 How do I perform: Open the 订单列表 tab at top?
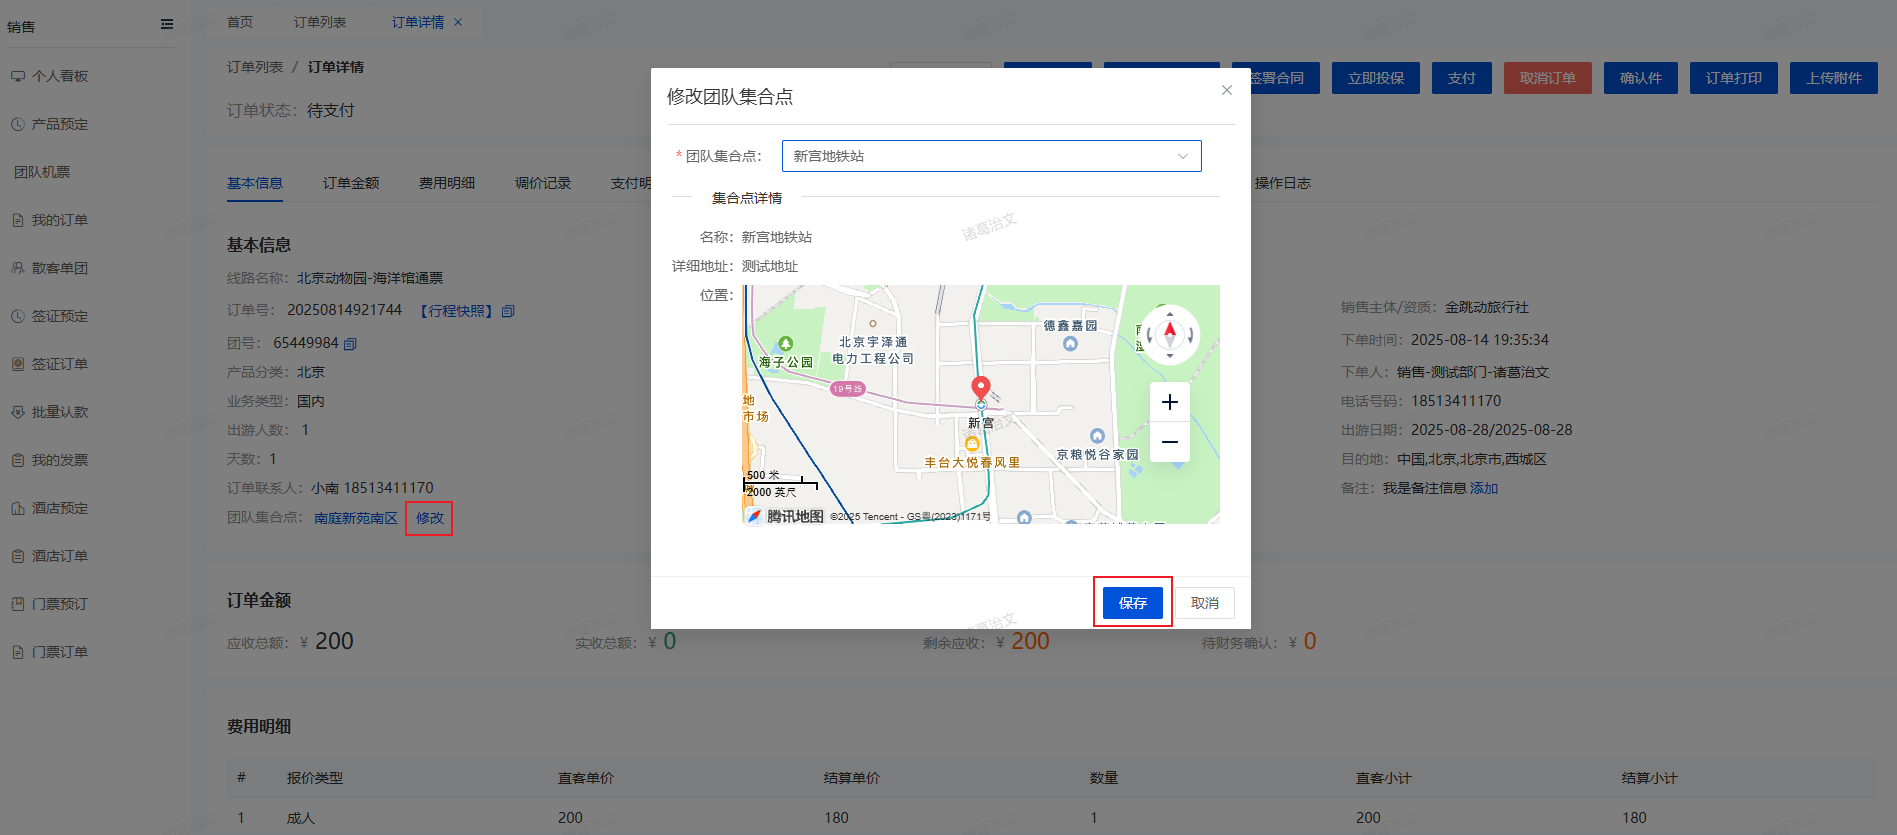(320, 22)
